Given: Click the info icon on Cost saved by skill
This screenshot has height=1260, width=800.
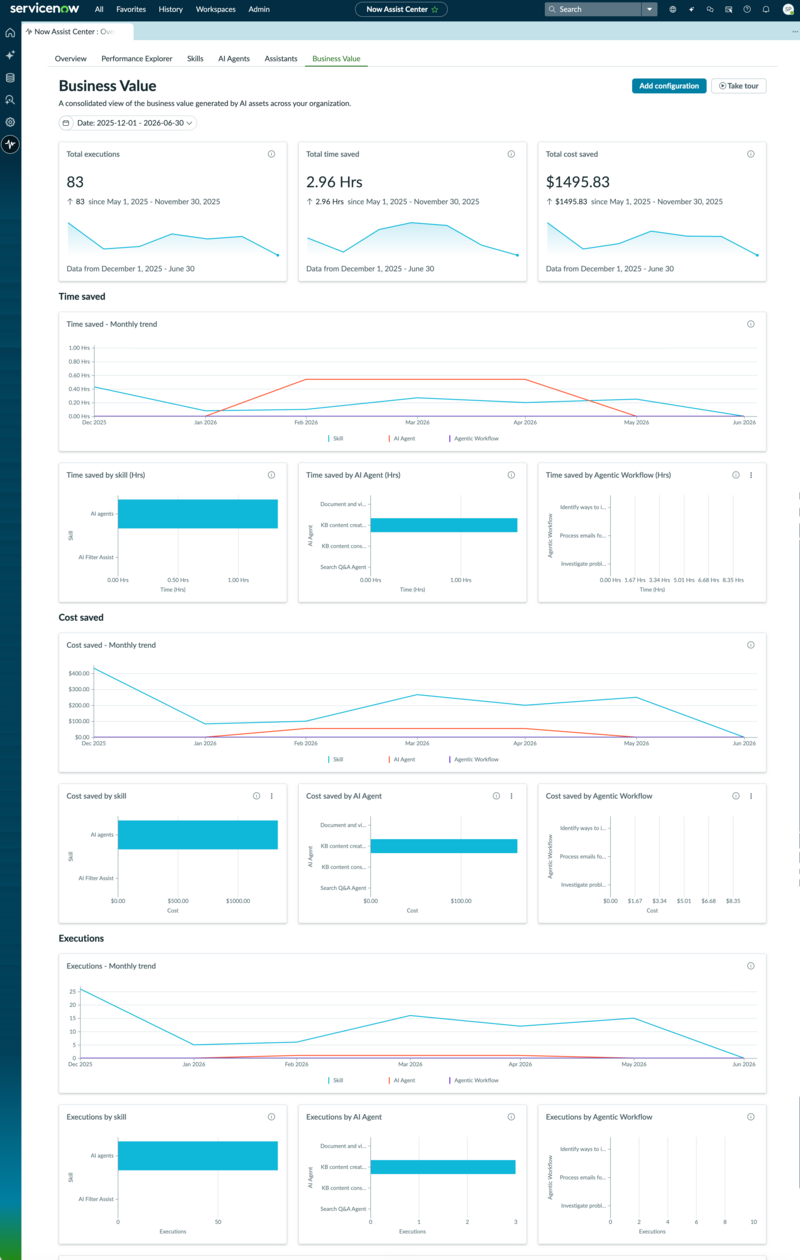Looking at the screenshot, I should pyautogui.click(x=256, y=796).
